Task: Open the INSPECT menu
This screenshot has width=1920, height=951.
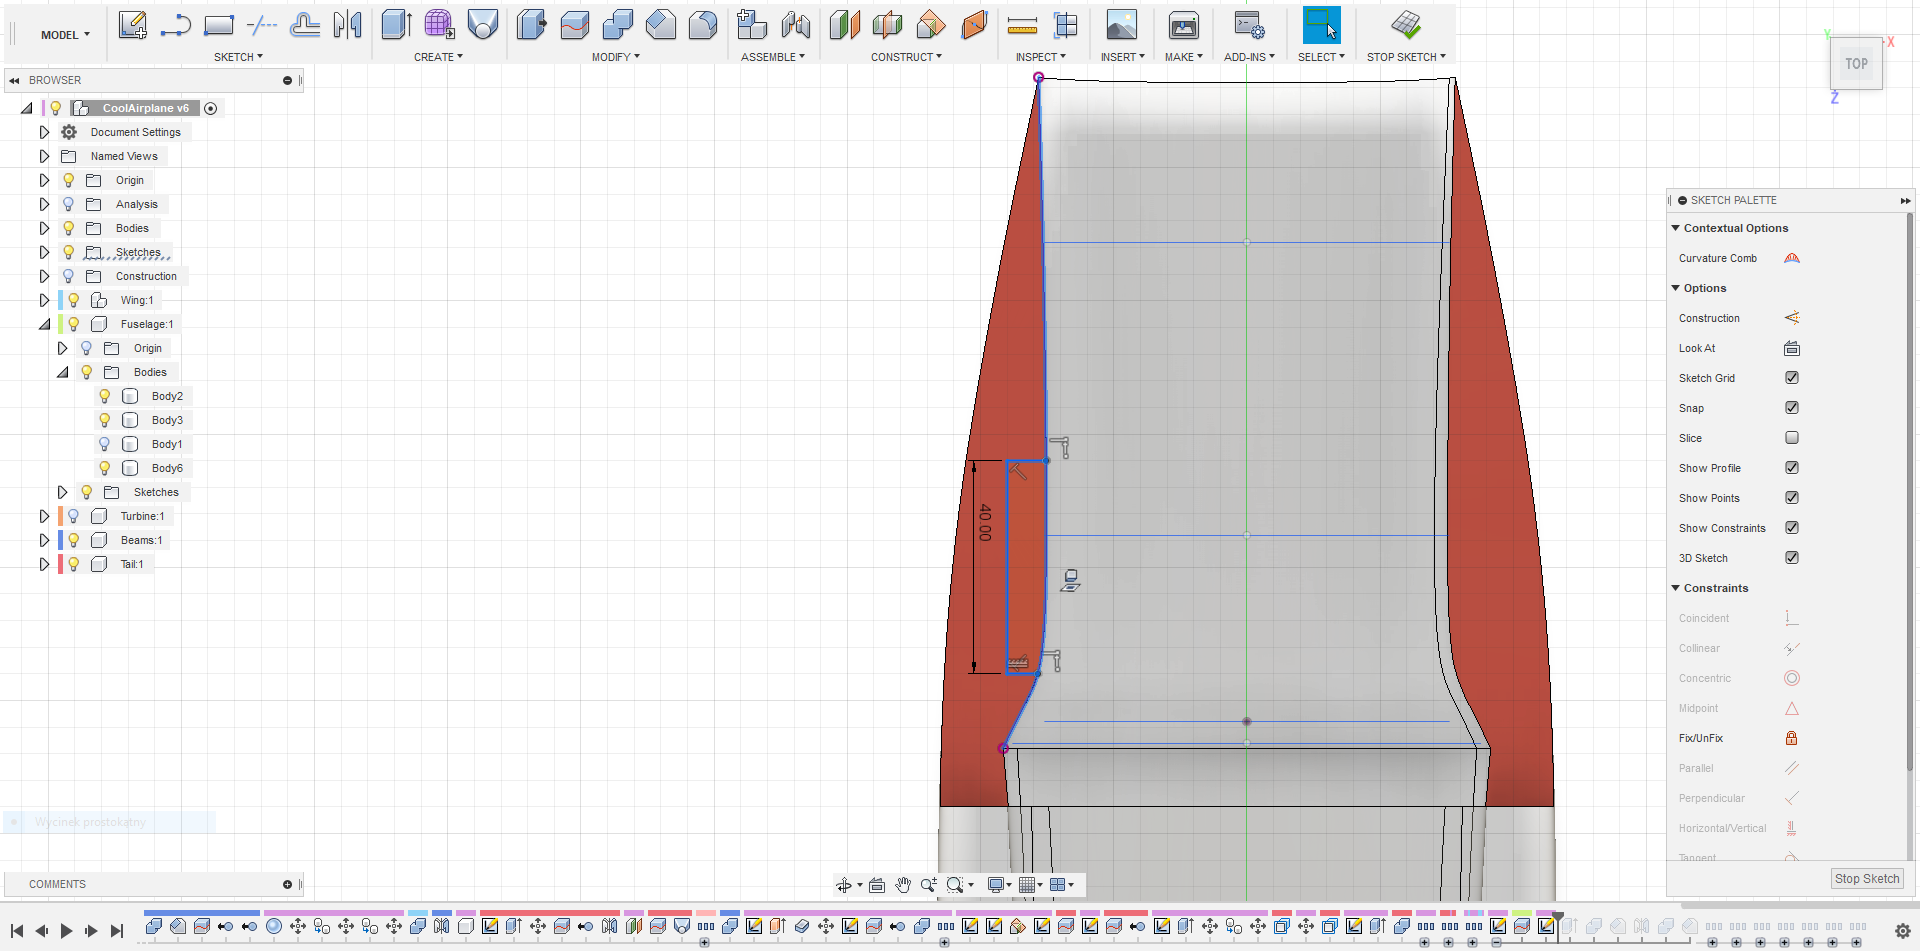Action: tap(1041, 57)
